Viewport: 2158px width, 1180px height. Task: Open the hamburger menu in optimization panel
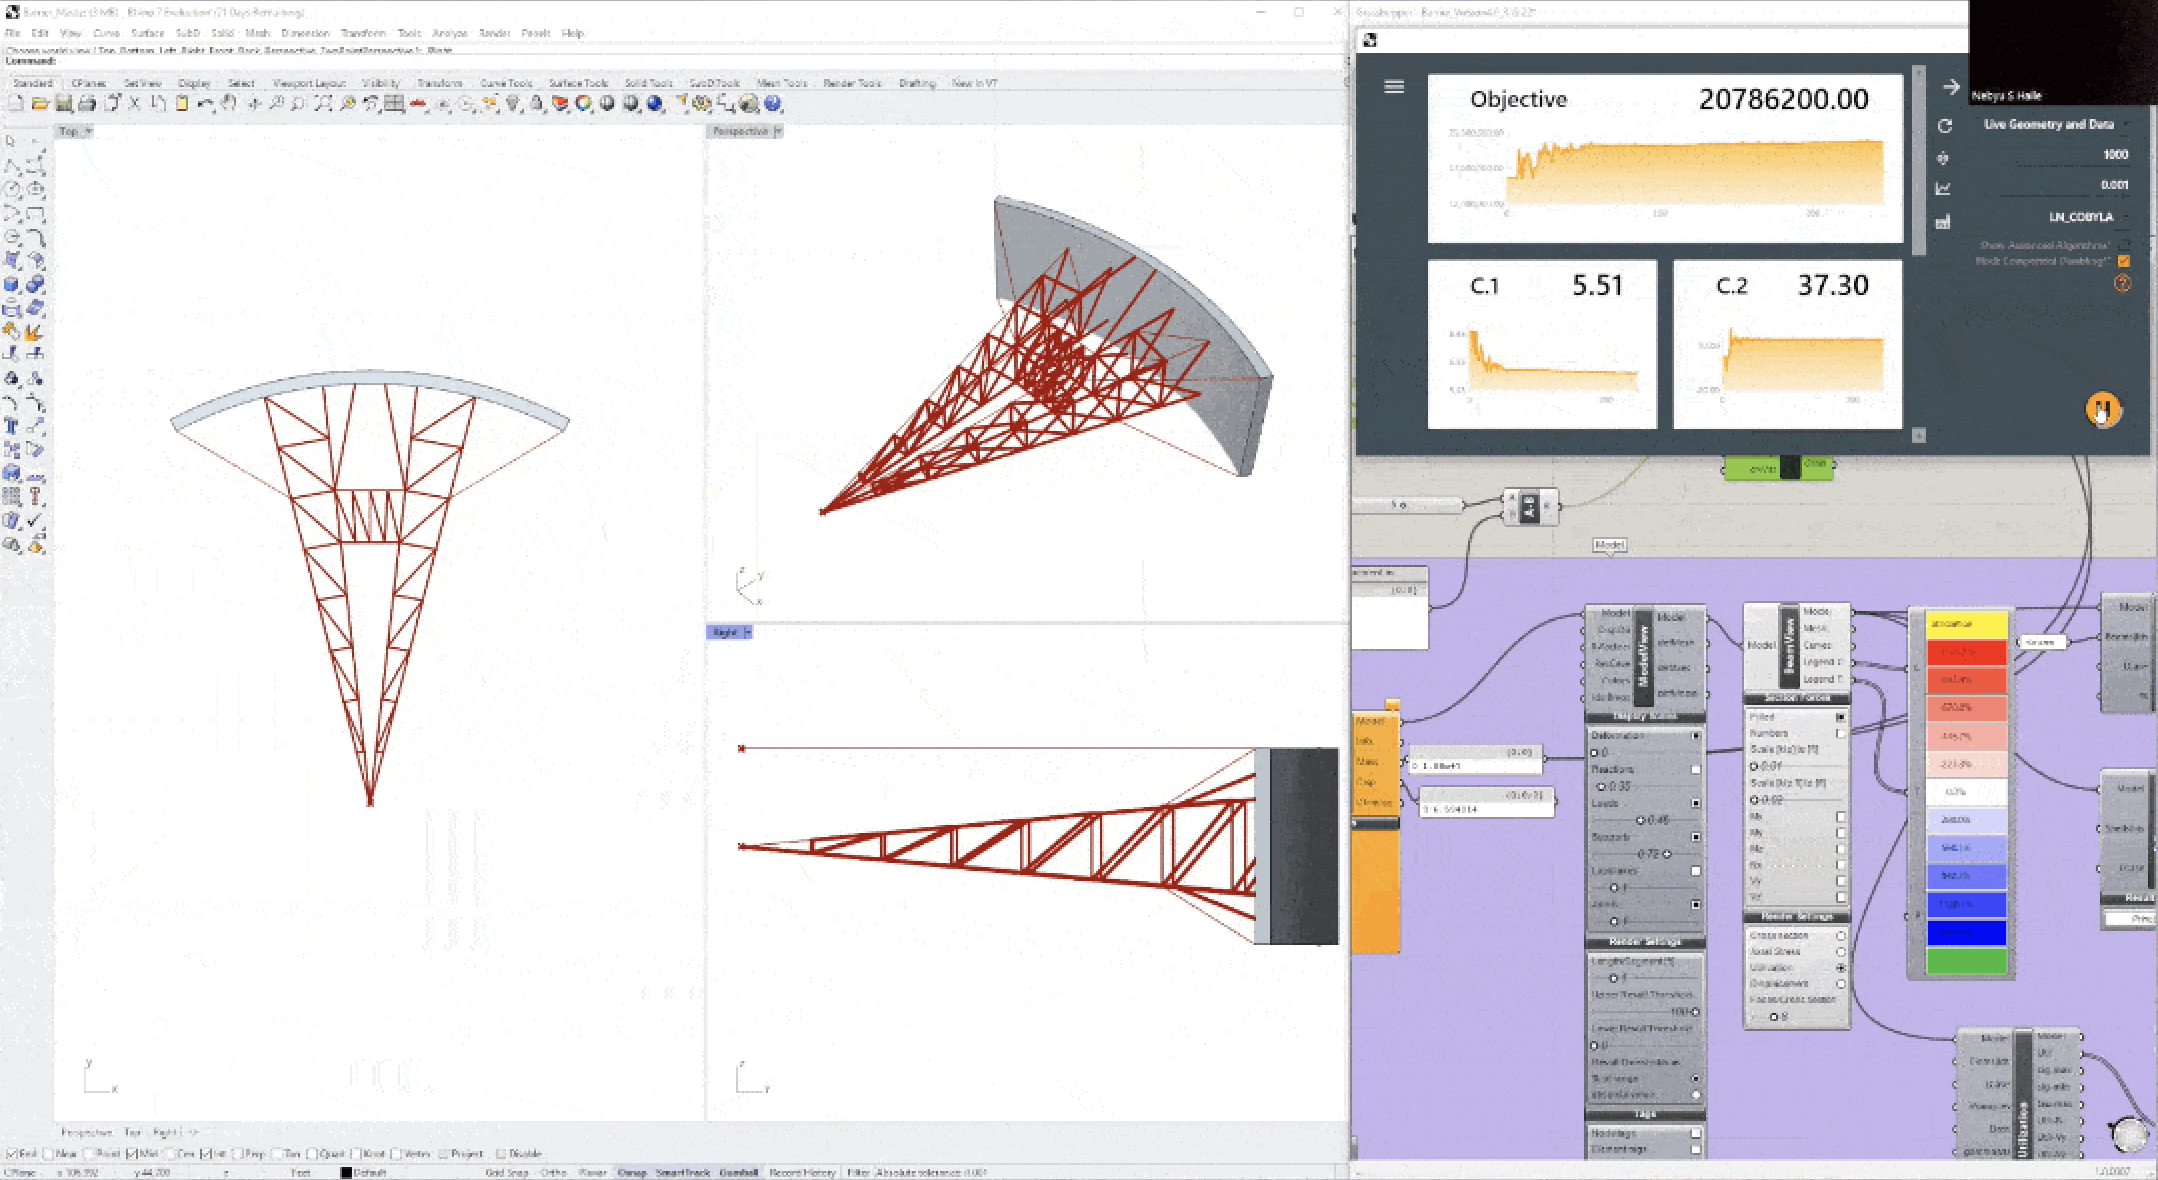coord(1394,87)
